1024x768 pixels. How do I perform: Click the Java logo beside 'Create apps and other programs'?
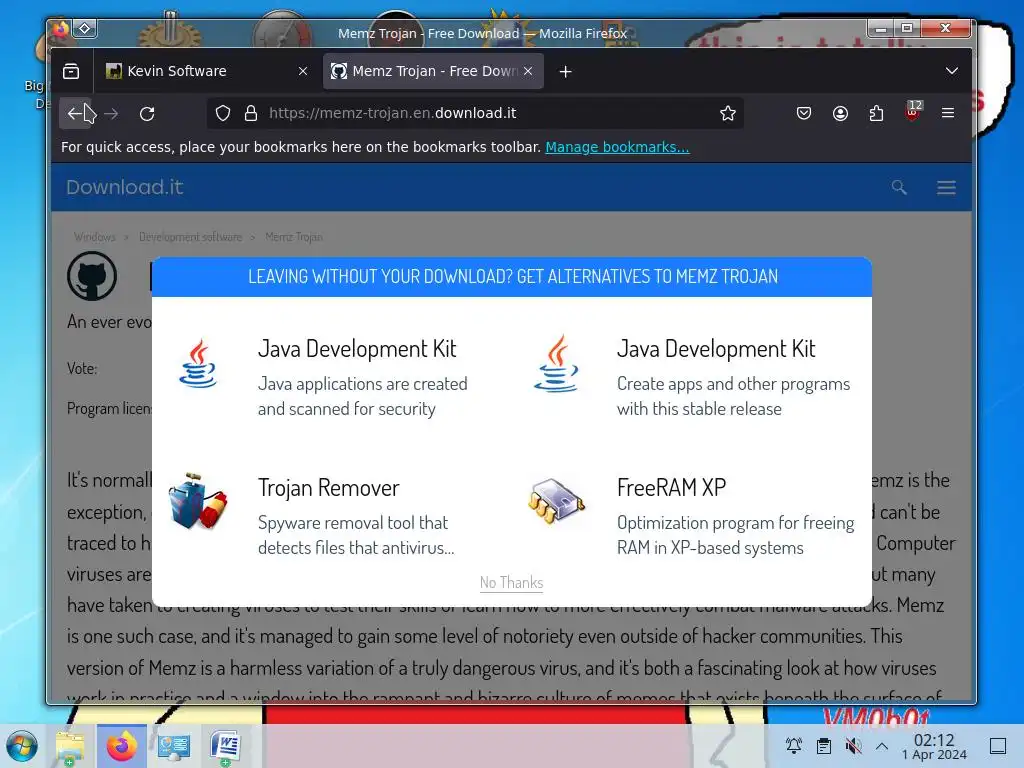point(556,363)
